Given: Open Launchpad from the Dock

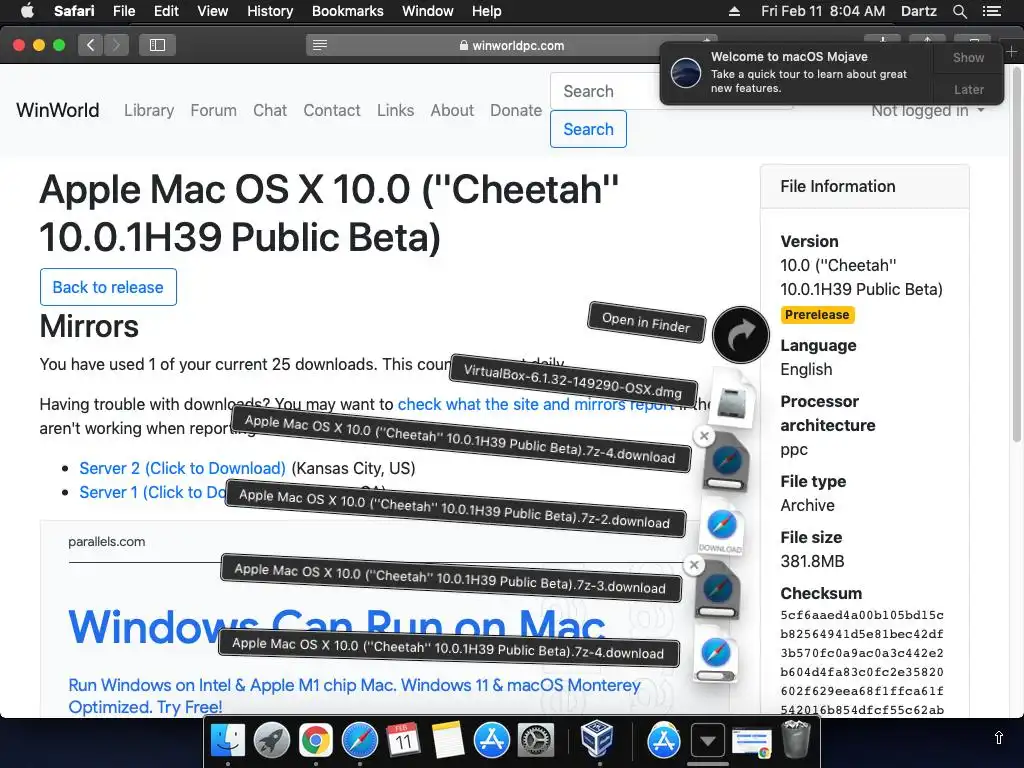Looking at the screenshot, I should (272, 741).
